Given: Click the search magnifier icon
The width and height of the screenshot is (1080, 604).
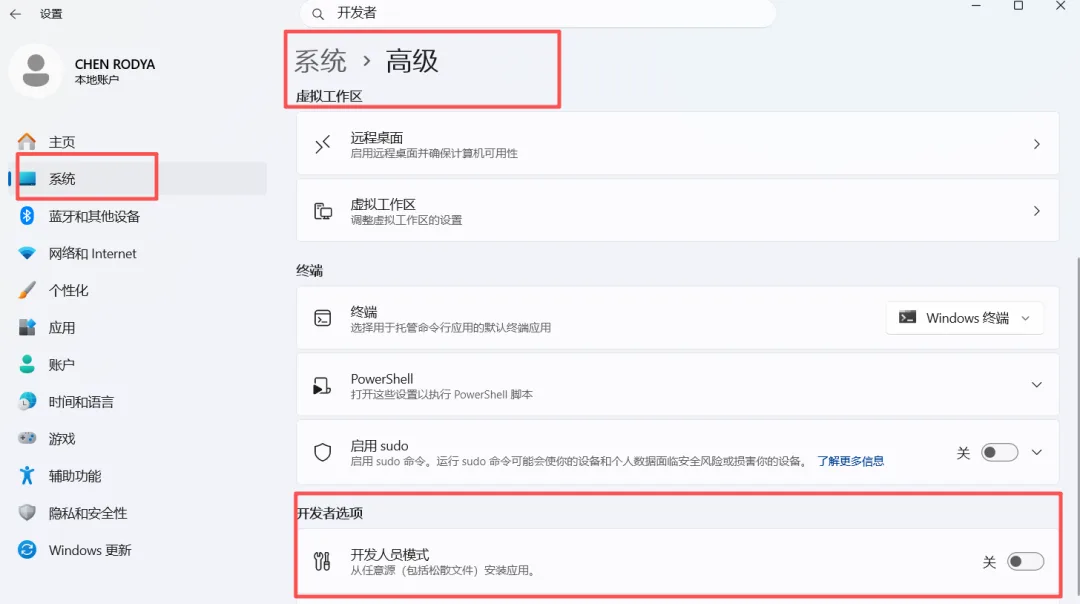Looking at the screenshot, I should point(318,14).
